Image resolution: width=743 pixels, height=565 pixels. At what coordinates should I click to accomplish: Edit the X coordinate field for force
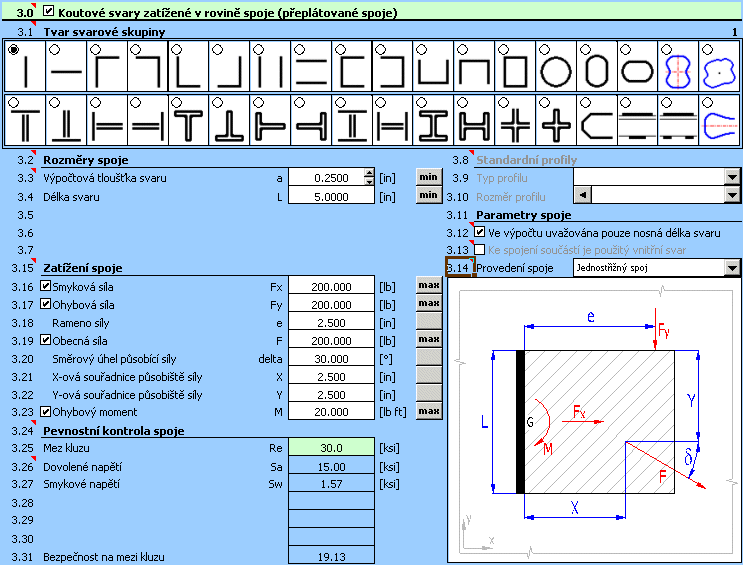point(331,377)
